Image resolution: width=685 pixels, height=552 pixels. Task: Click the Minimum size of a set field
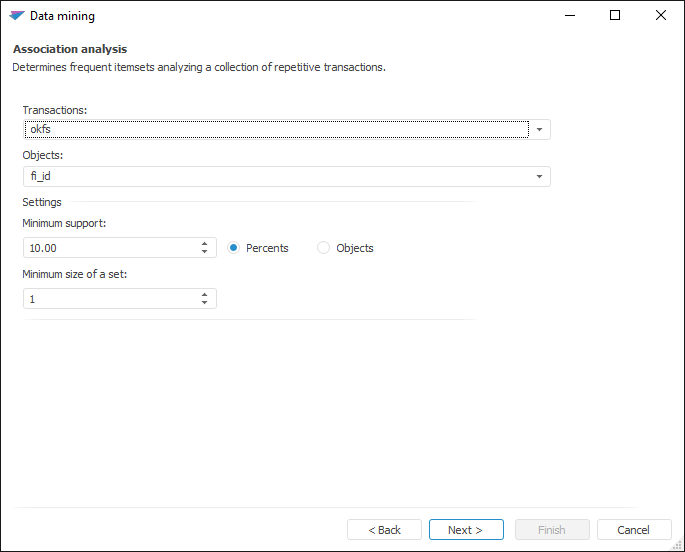pos(110,299)
